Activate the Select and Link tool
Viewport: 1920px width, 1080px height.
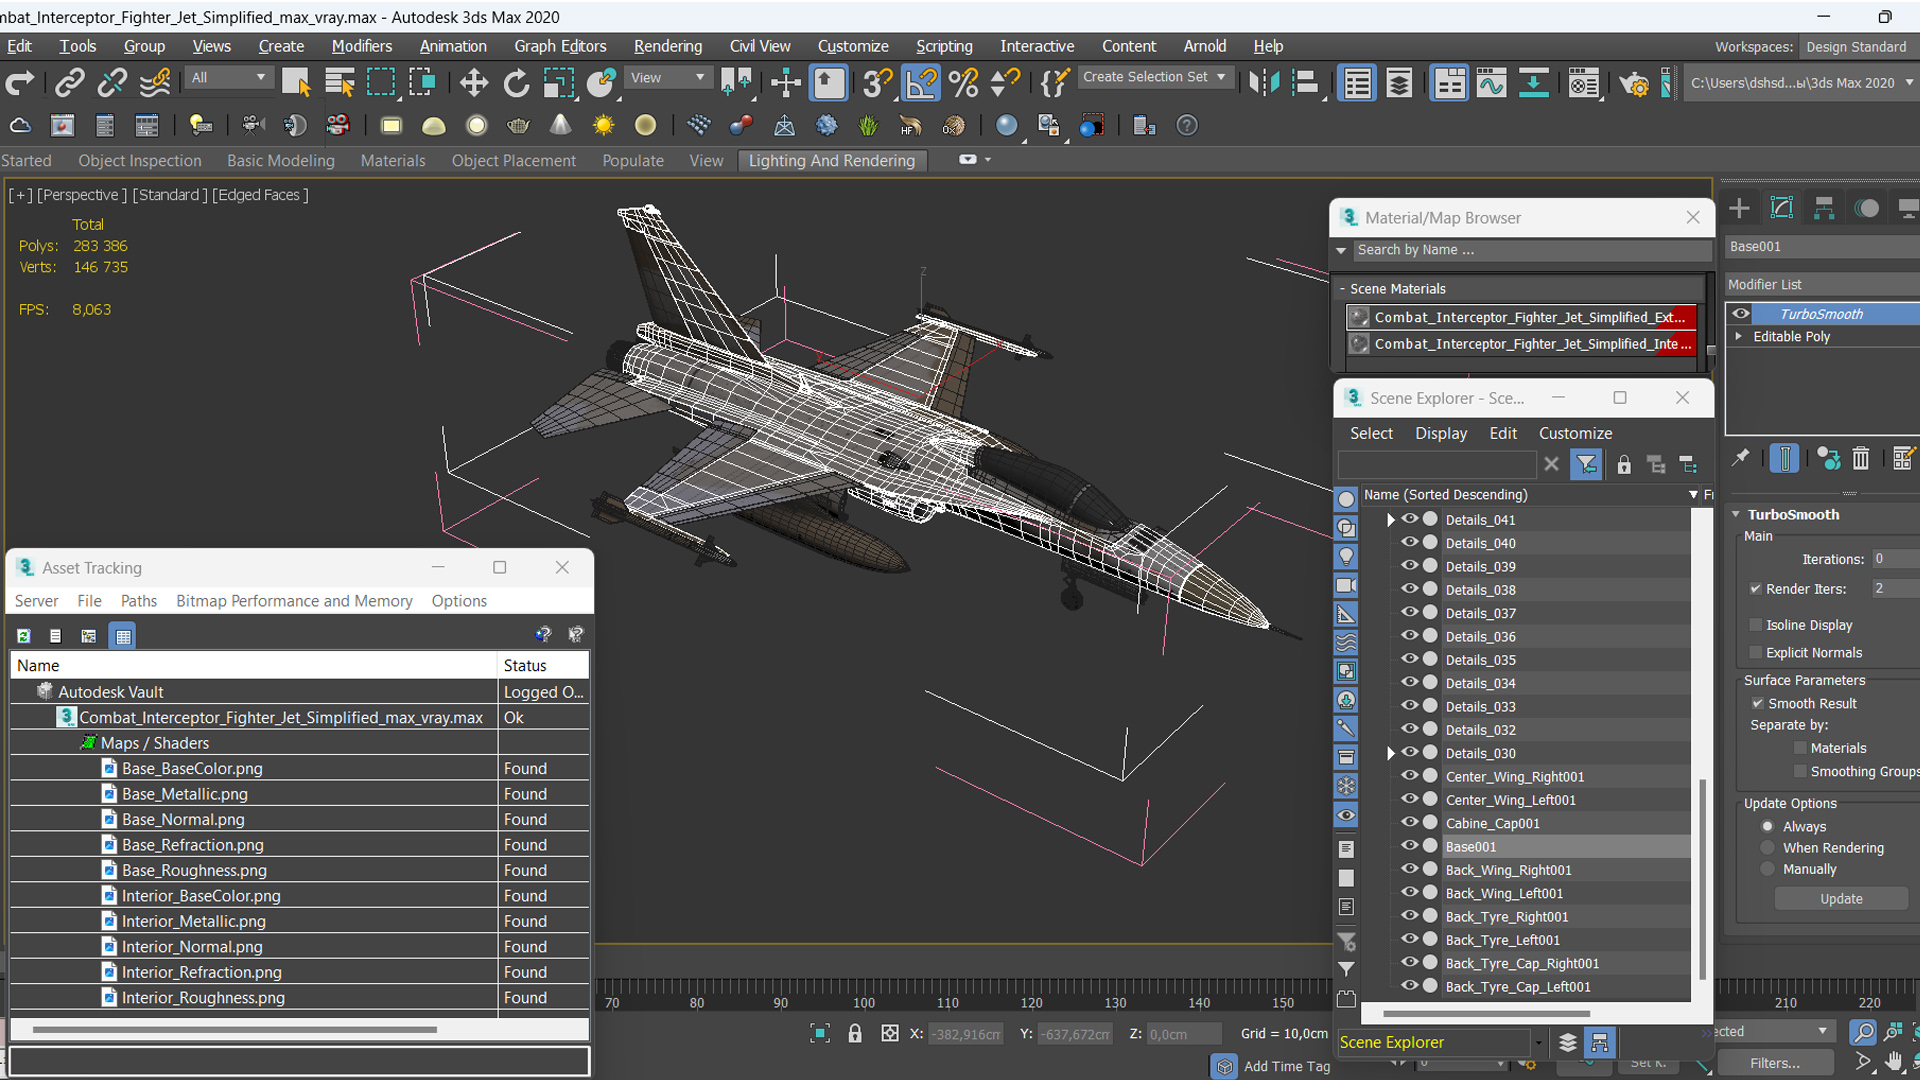(x=69, y=83)
